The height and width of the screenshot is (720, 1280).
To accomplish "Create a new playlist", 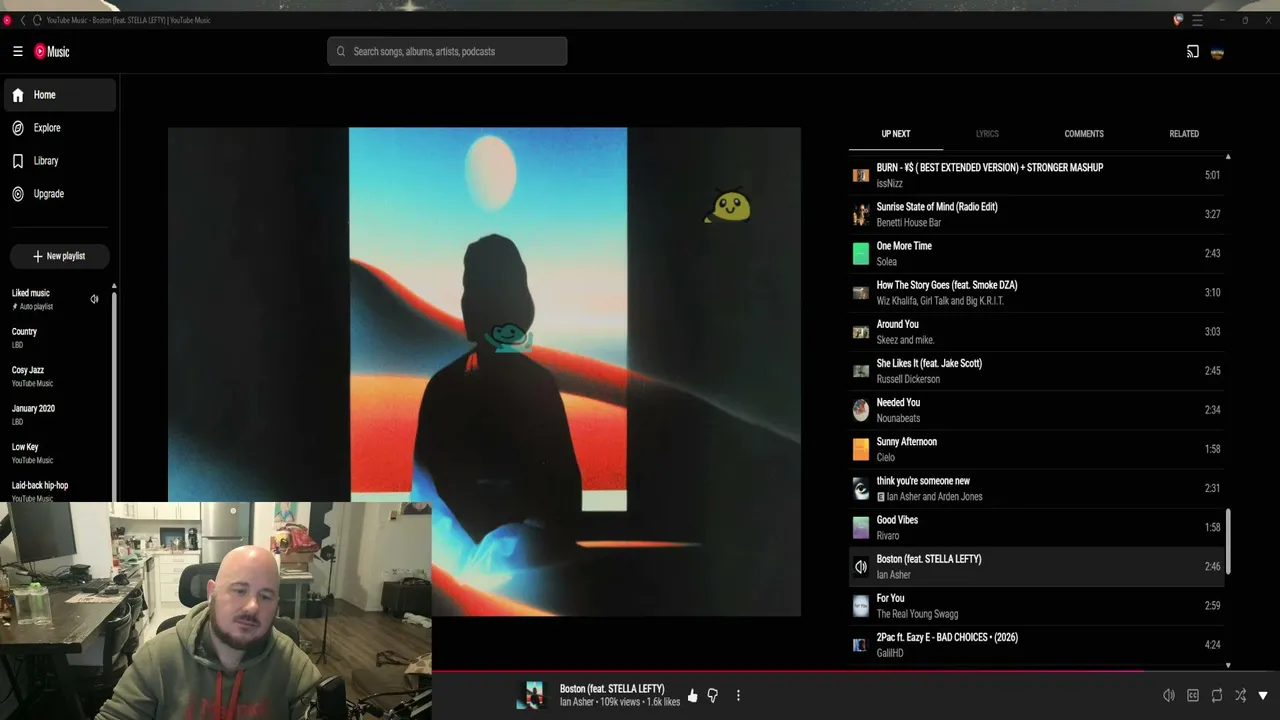I will click(x=60, y=256).
